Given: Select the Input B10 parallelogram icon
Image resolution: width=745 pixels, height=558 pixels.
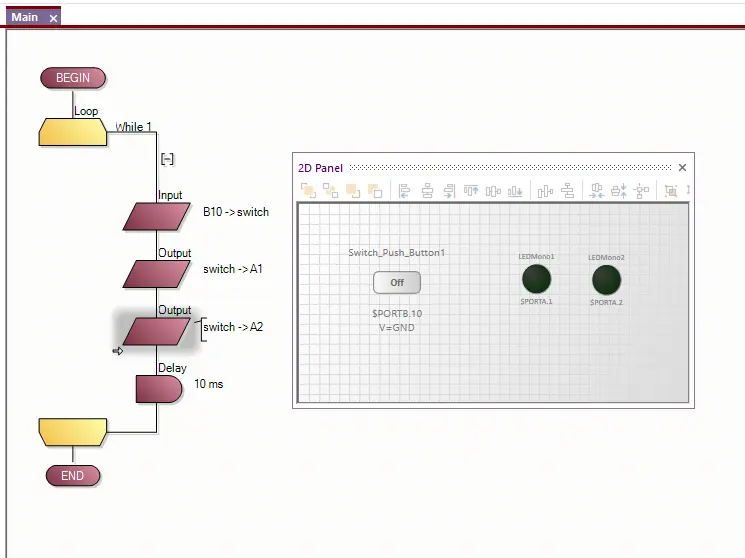Looking at the screenshot, I should [157, 216].
